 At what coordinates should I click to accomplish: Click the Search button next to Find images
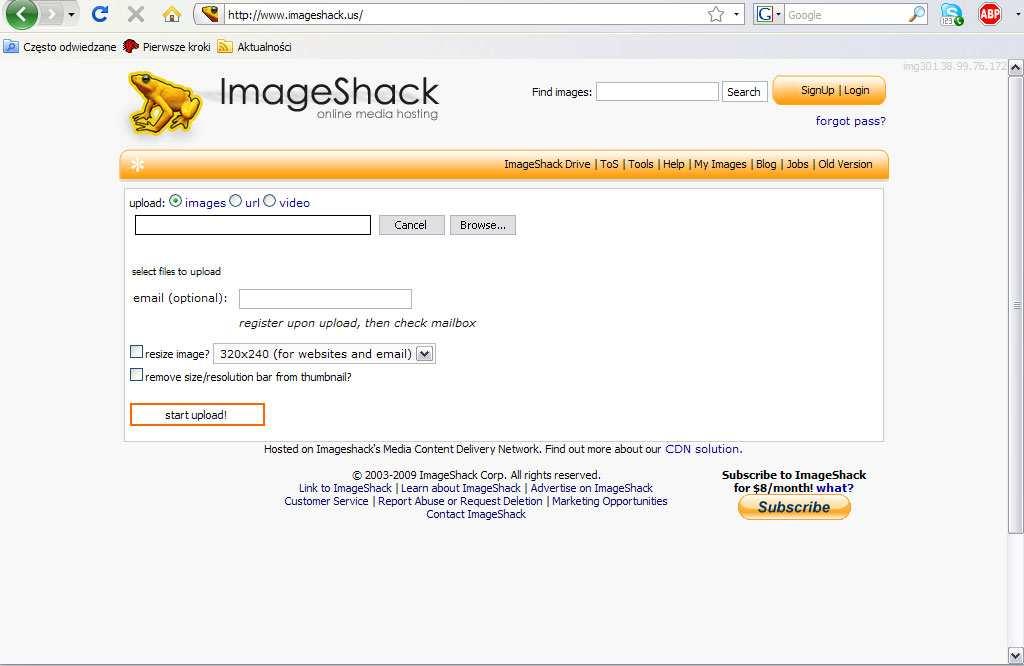[744, 92]
